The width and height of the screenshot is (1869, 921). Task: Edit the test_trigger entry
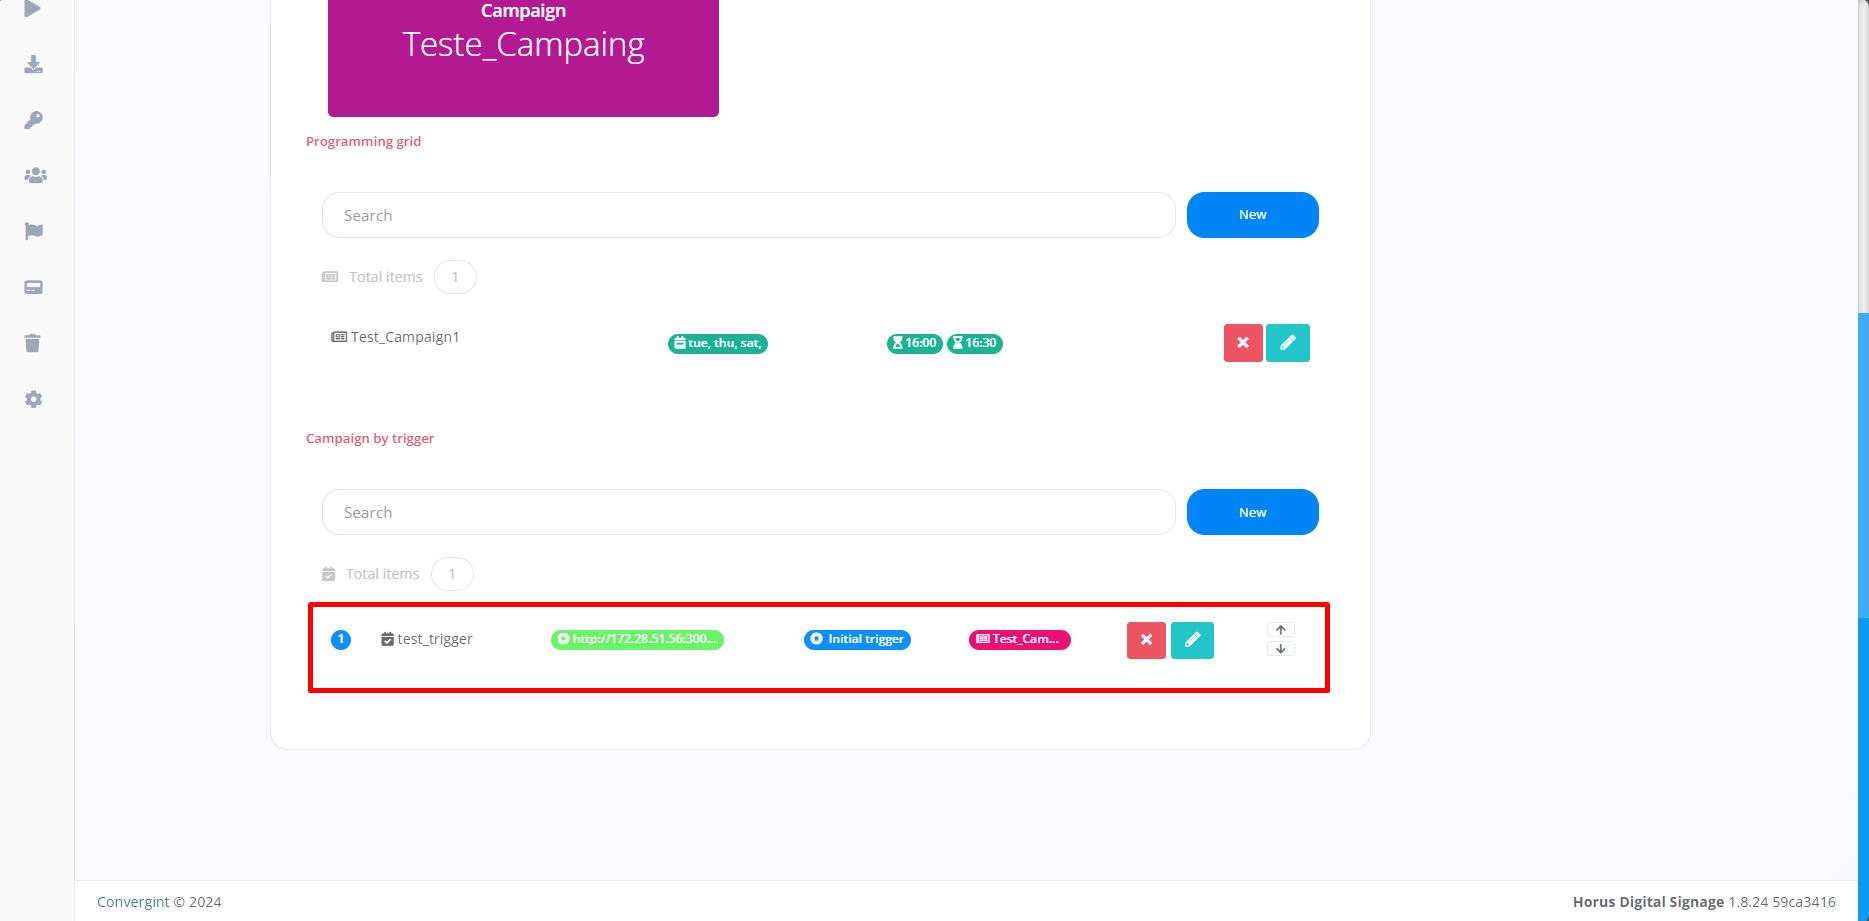pyautogui.click(x=1192, y=640)
